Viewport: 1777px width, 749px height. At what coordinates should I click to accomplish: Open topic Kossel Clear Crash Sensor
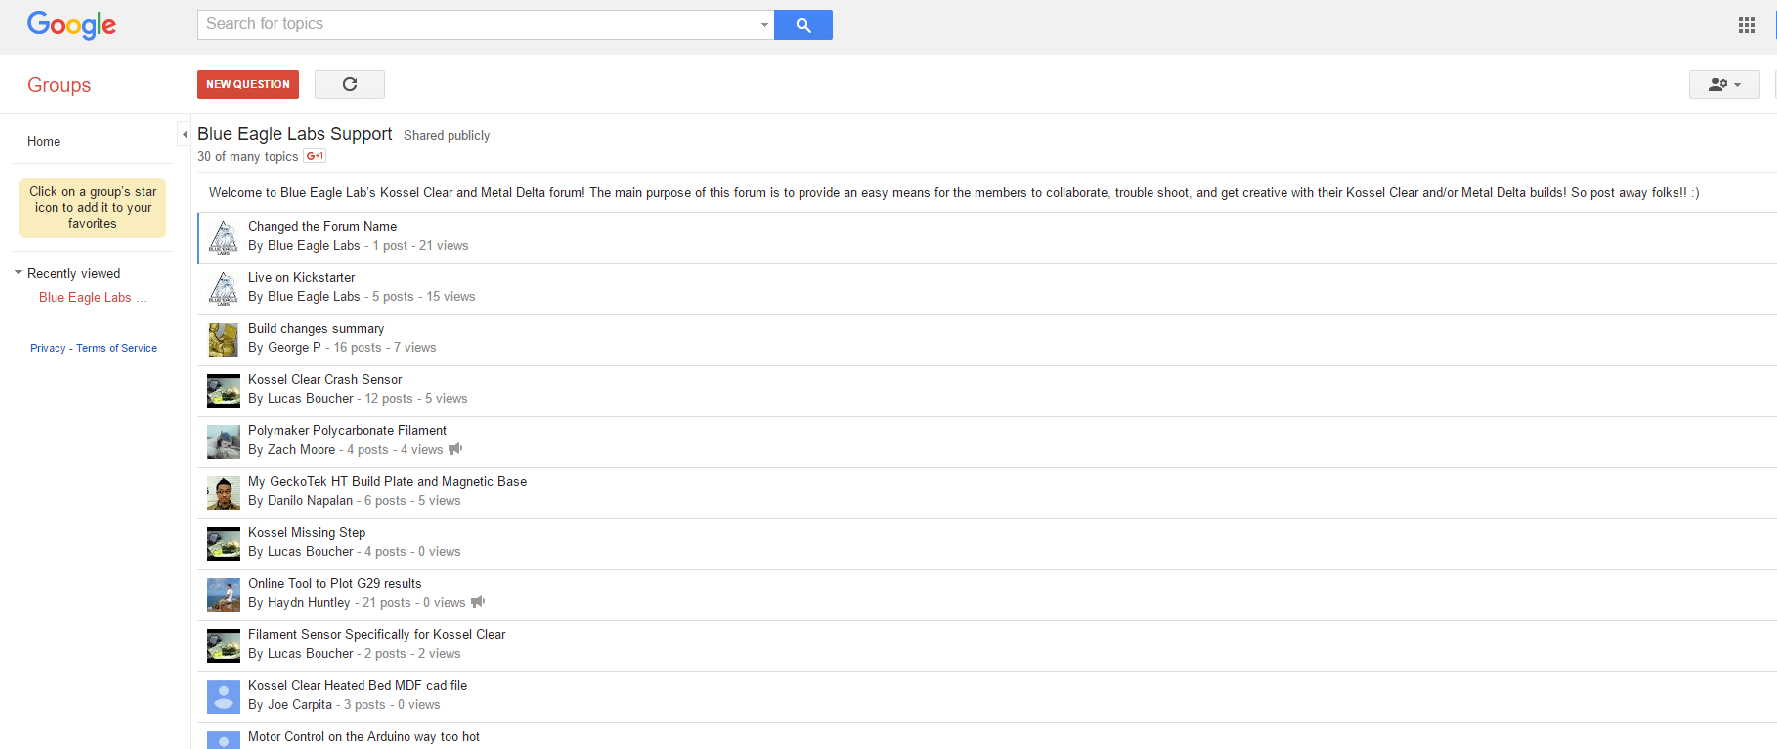coord(325,380)
